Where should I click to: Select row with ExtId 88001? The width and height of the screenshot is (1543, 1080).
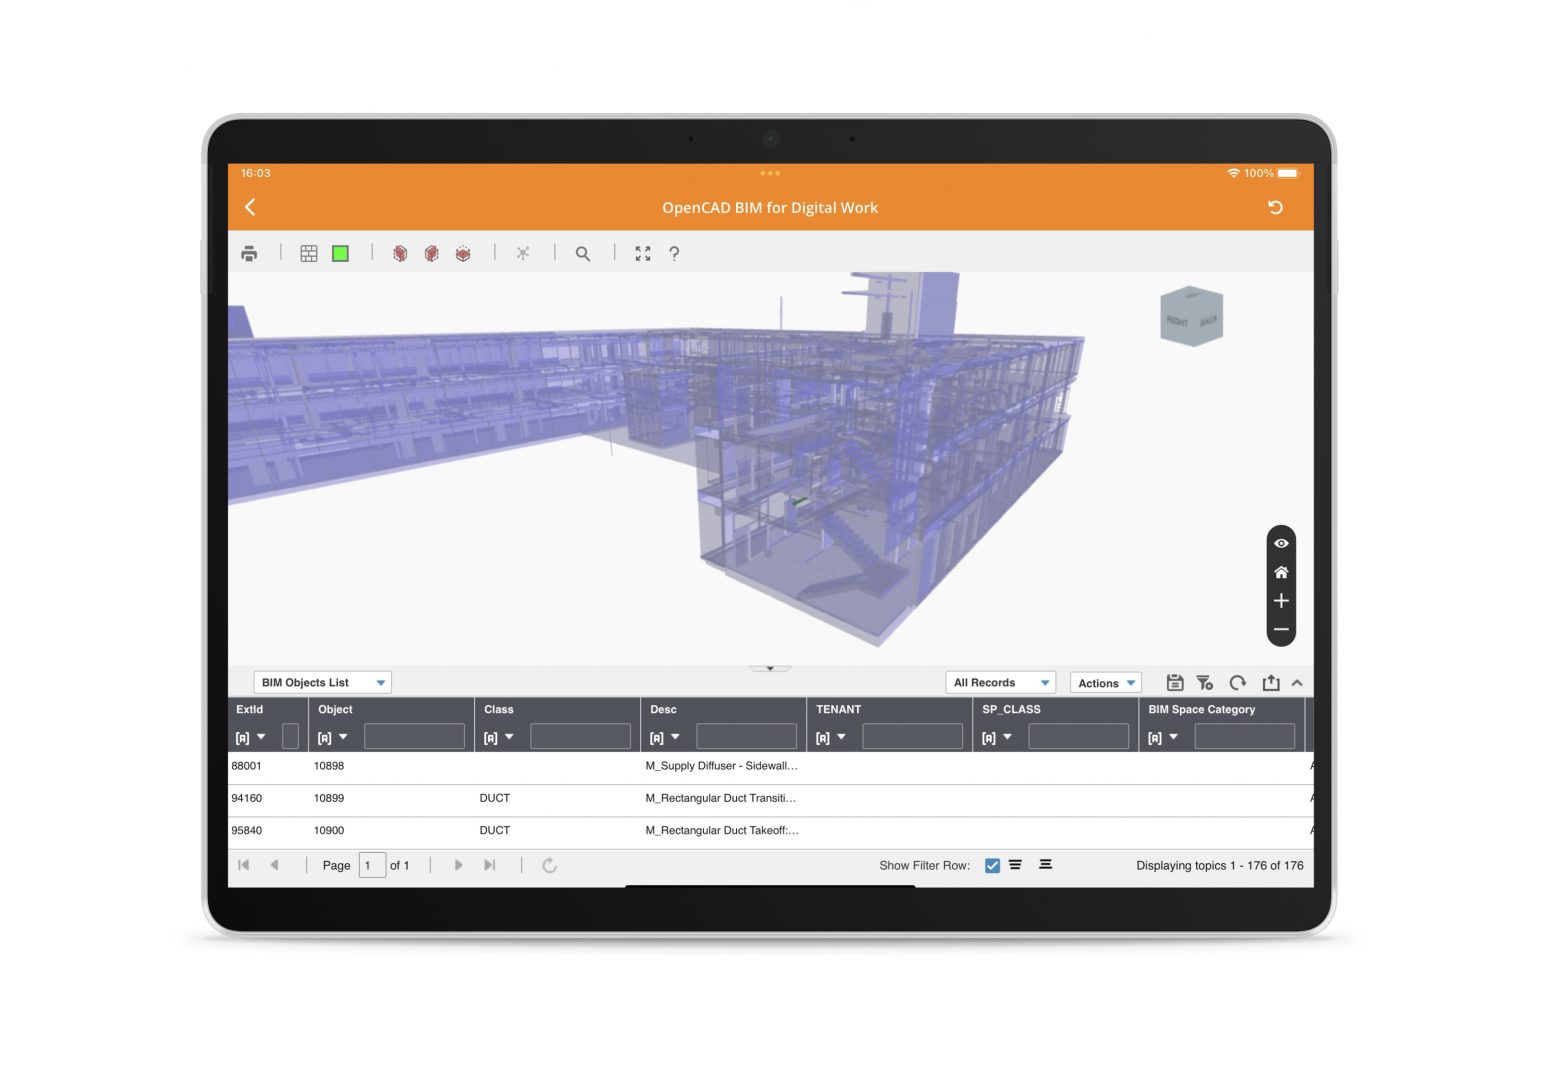(770, 766)
